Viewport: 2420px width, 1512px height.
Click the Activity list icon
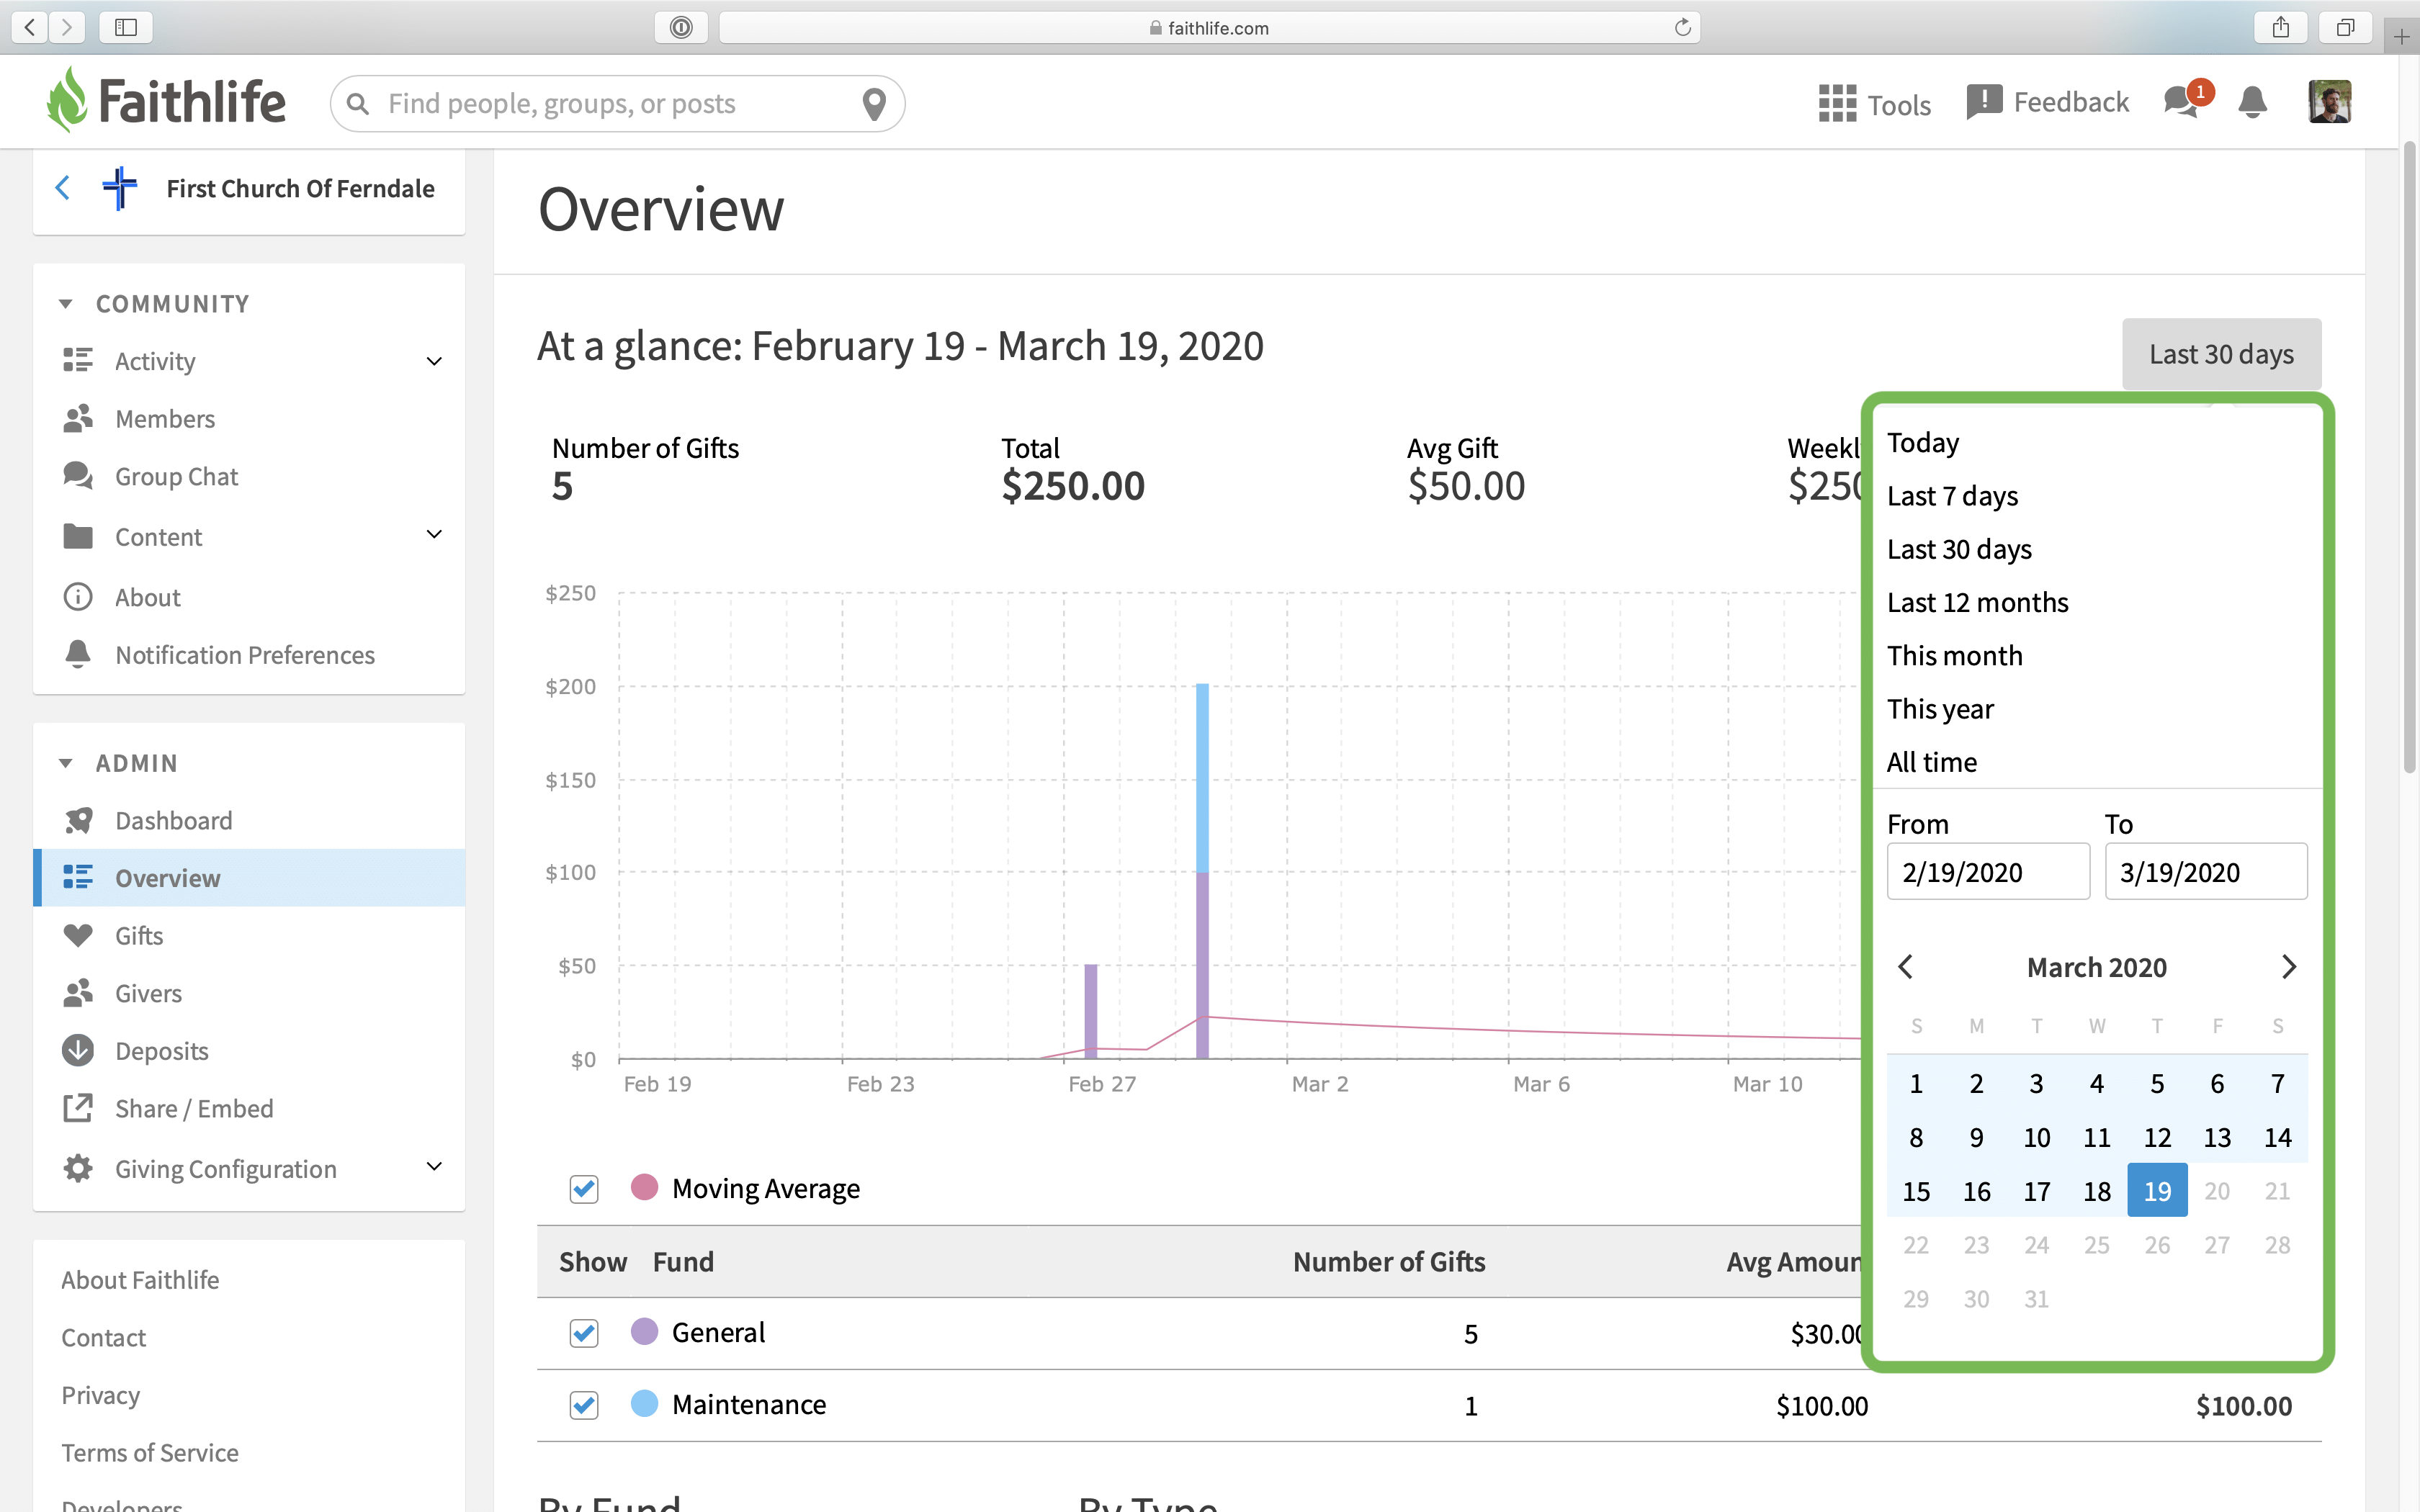78,360
